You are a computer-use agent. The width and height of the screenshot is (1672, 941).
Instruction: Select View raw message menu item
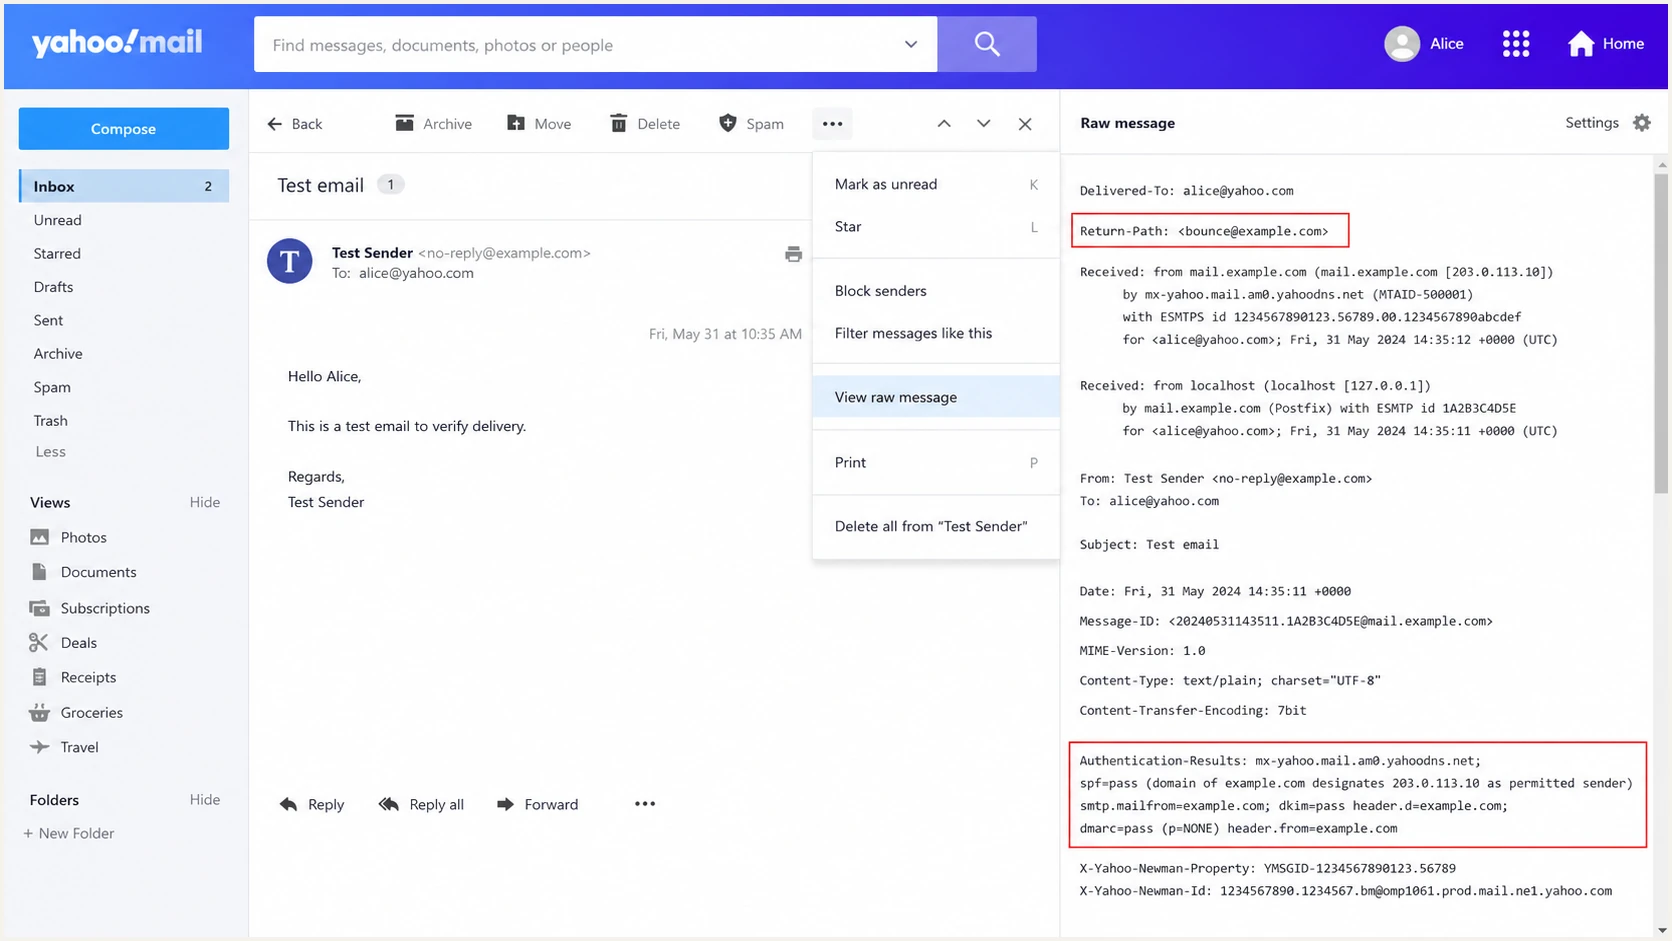click(x=936, y=397)
